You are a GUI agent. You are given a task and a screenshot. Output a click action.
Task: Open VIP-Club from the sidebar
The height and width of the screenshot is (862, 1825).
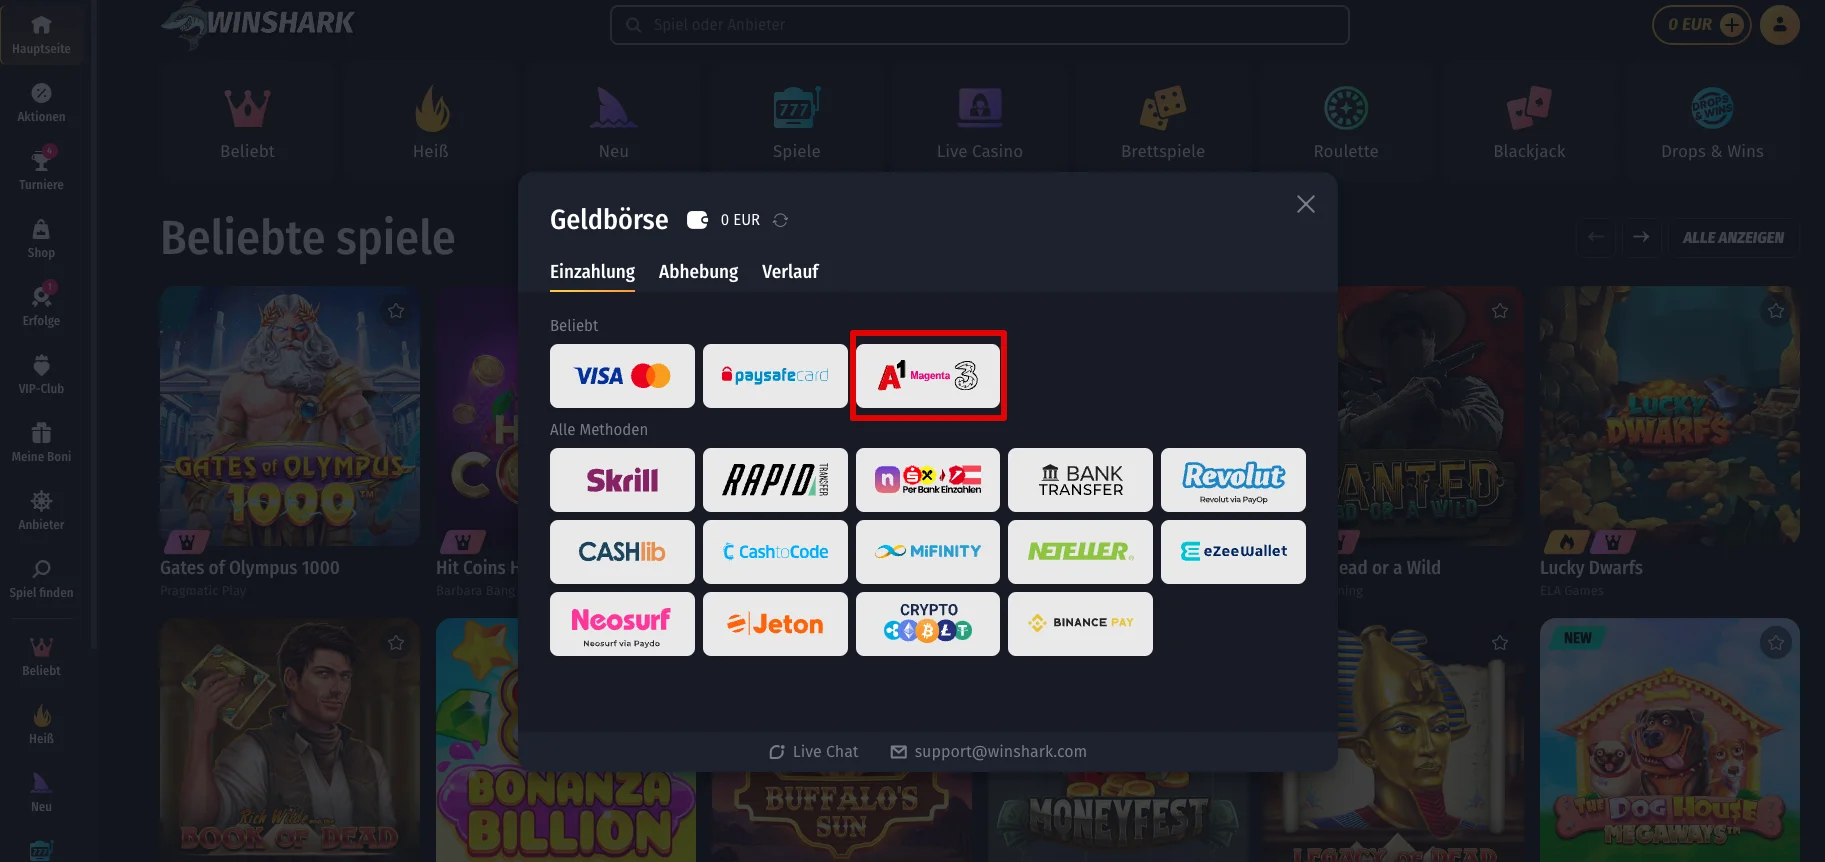pyautogui.click(x=41, y=365)
